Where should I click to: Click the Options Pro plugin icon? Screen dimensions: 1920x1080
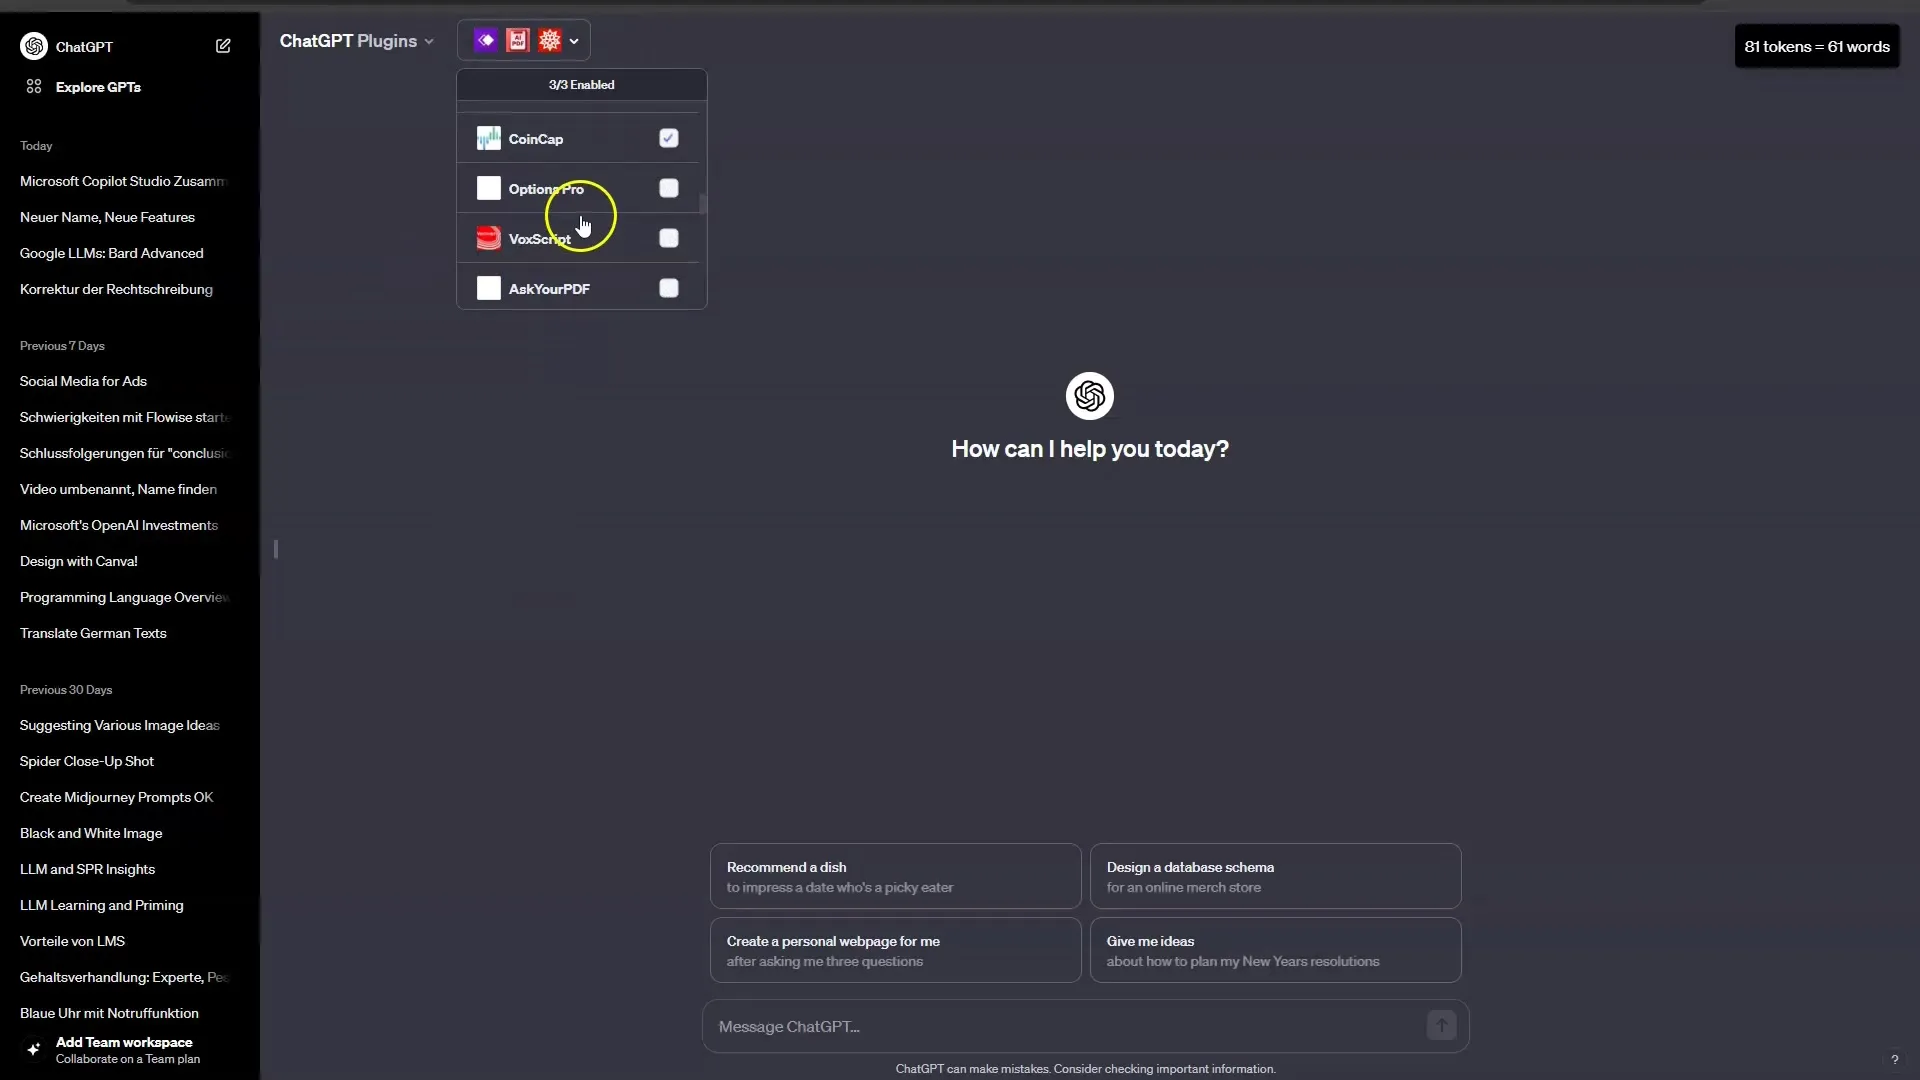click(488, 187)
